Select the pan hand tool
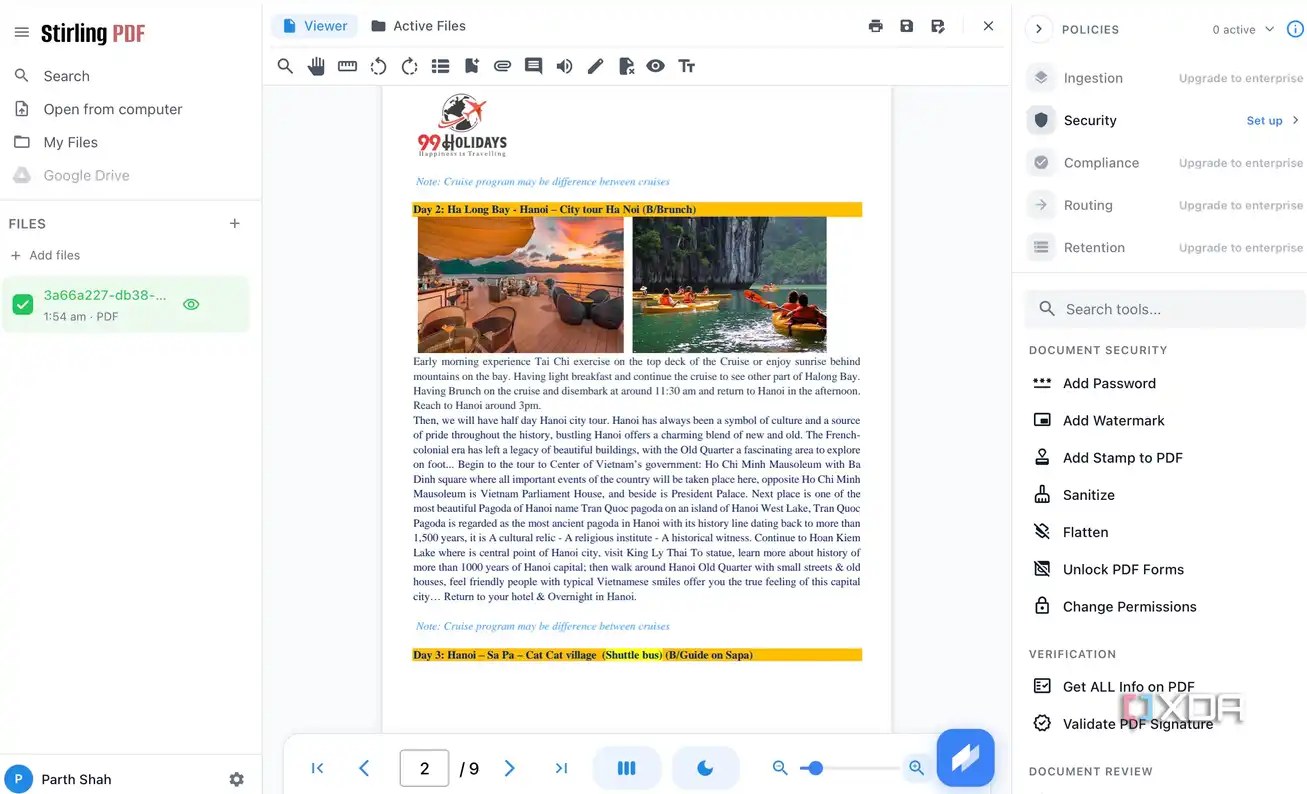The width and height of the screenshot is (1307, 794). (x=316, y=66)
